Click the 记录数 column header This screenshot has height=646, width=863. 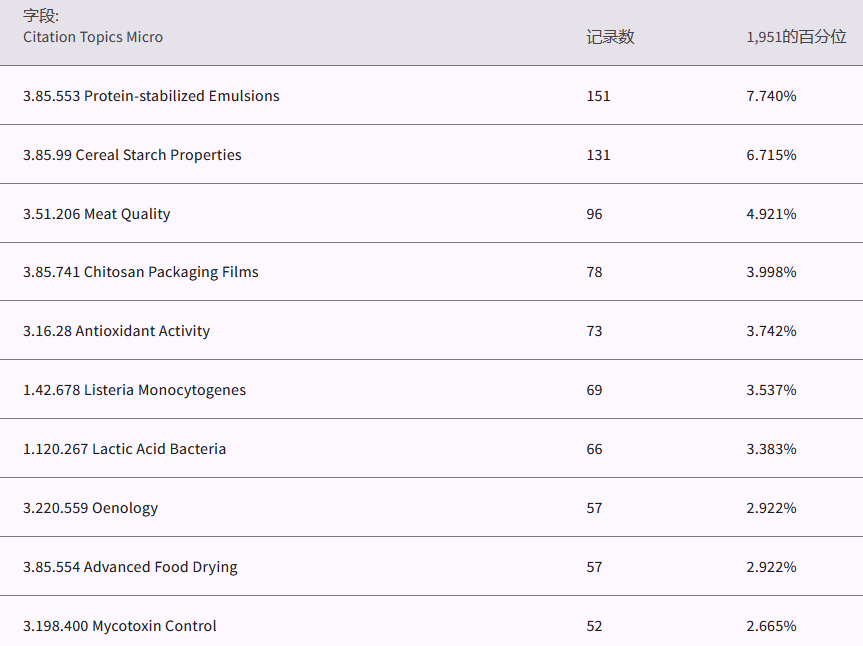point(610,37)
